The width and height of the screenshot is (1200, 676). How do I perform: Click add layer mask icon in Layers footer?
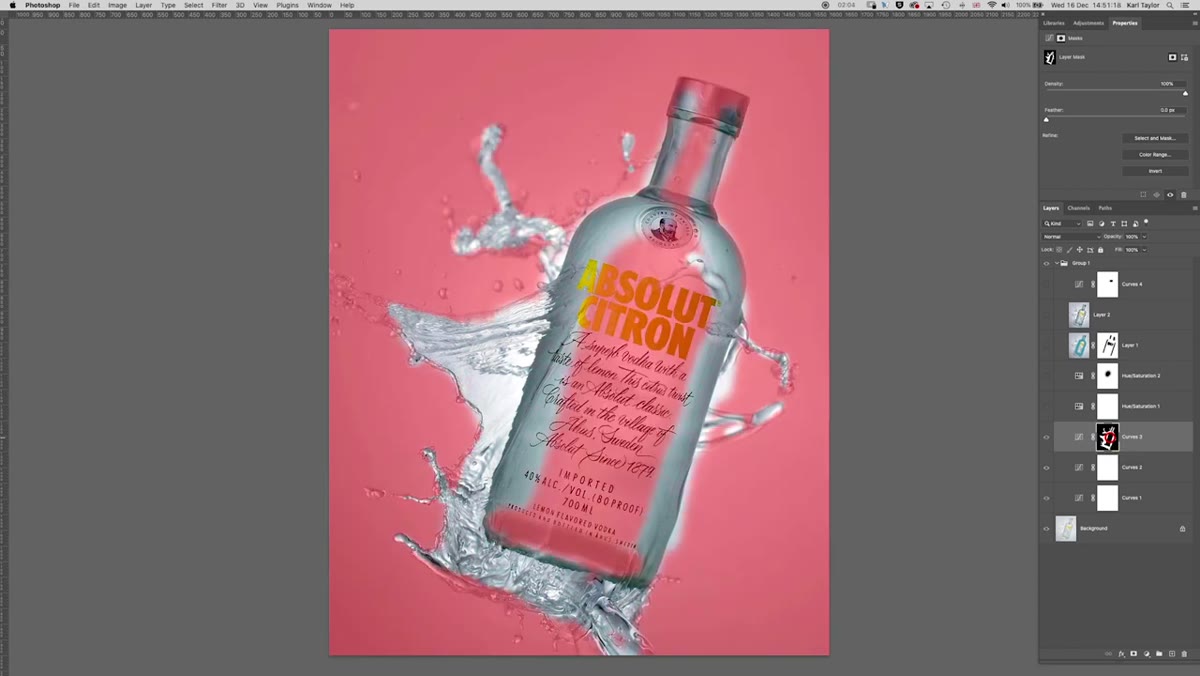1134,654
